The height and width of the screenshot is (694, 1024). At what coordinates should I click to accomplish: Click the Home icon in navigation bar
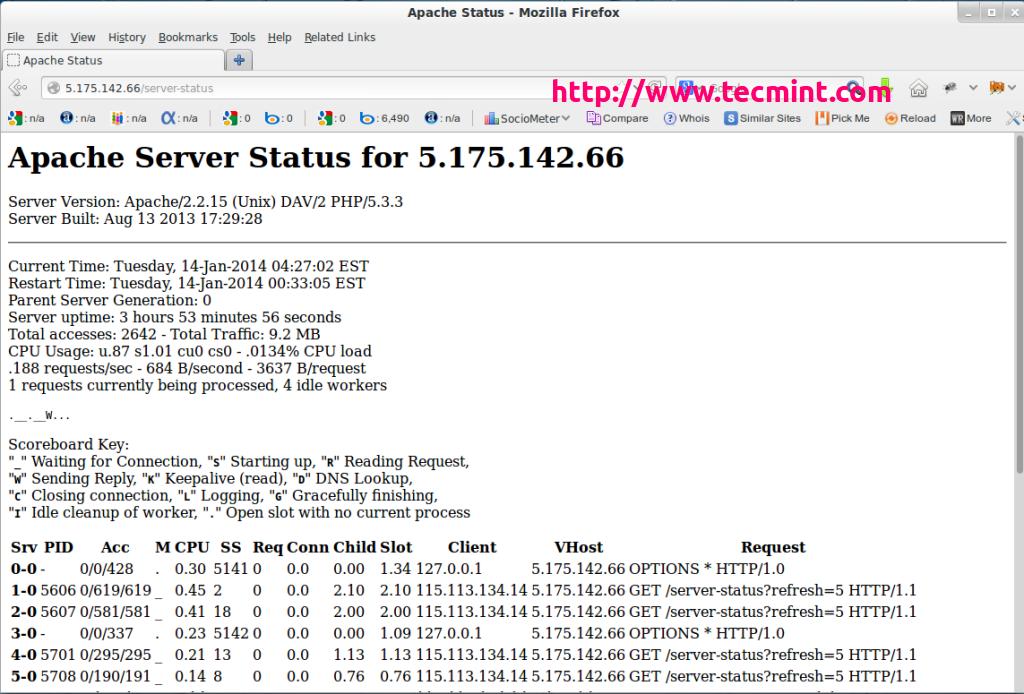(918, 88)
